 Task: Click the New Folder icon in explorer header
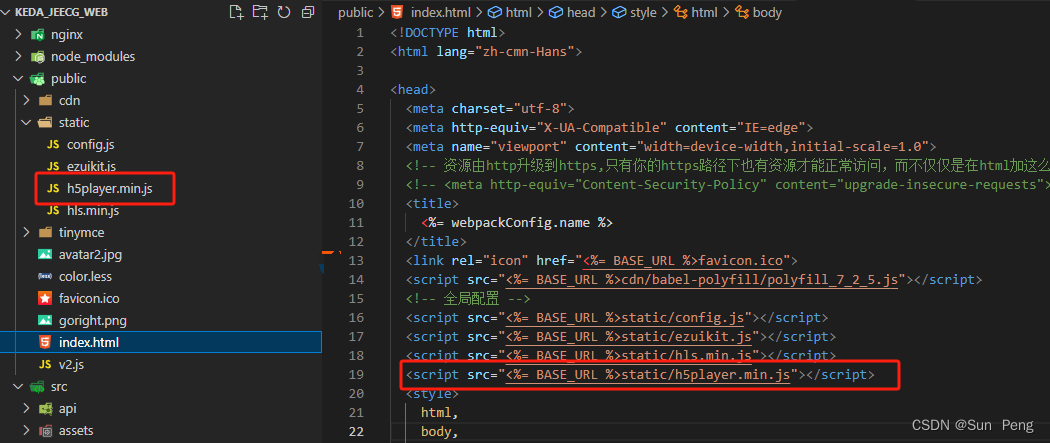[x=260, y=12]
